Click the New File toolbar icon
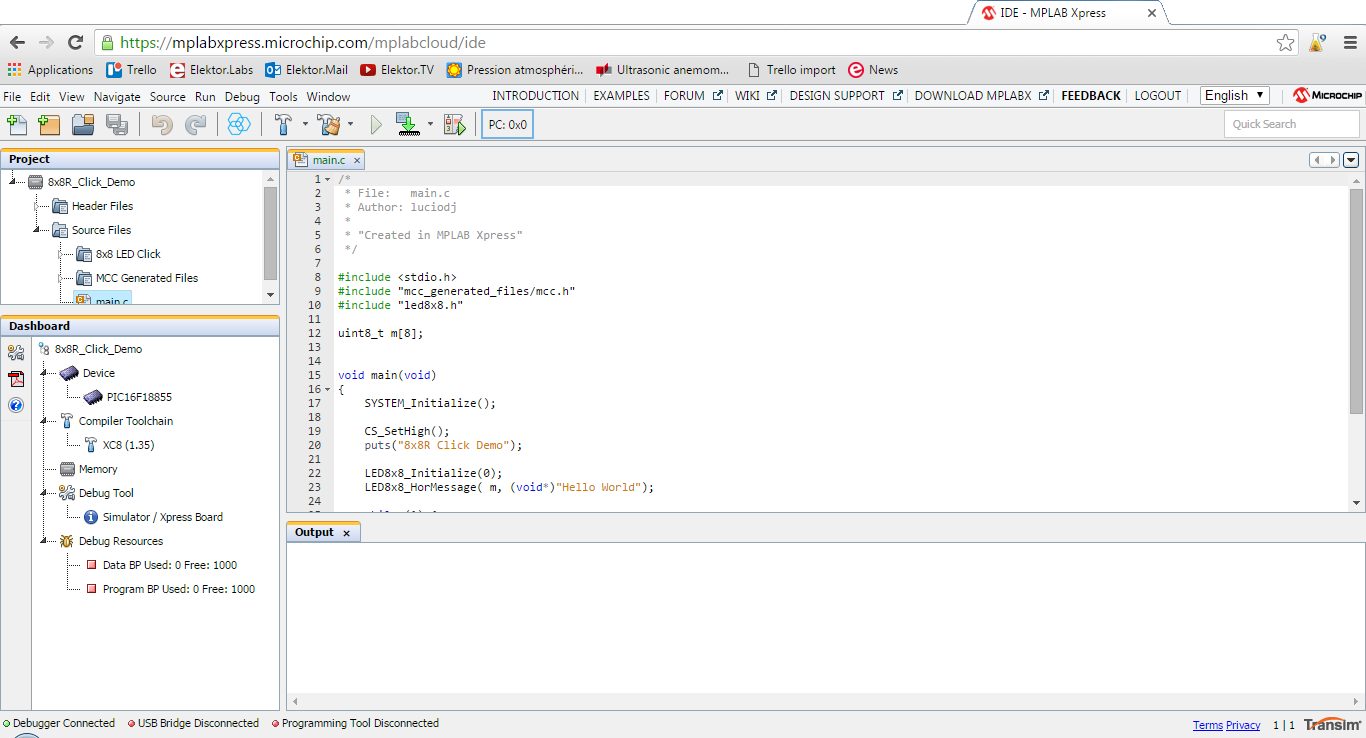This screenshot has width=1366, height=738. 17,124
